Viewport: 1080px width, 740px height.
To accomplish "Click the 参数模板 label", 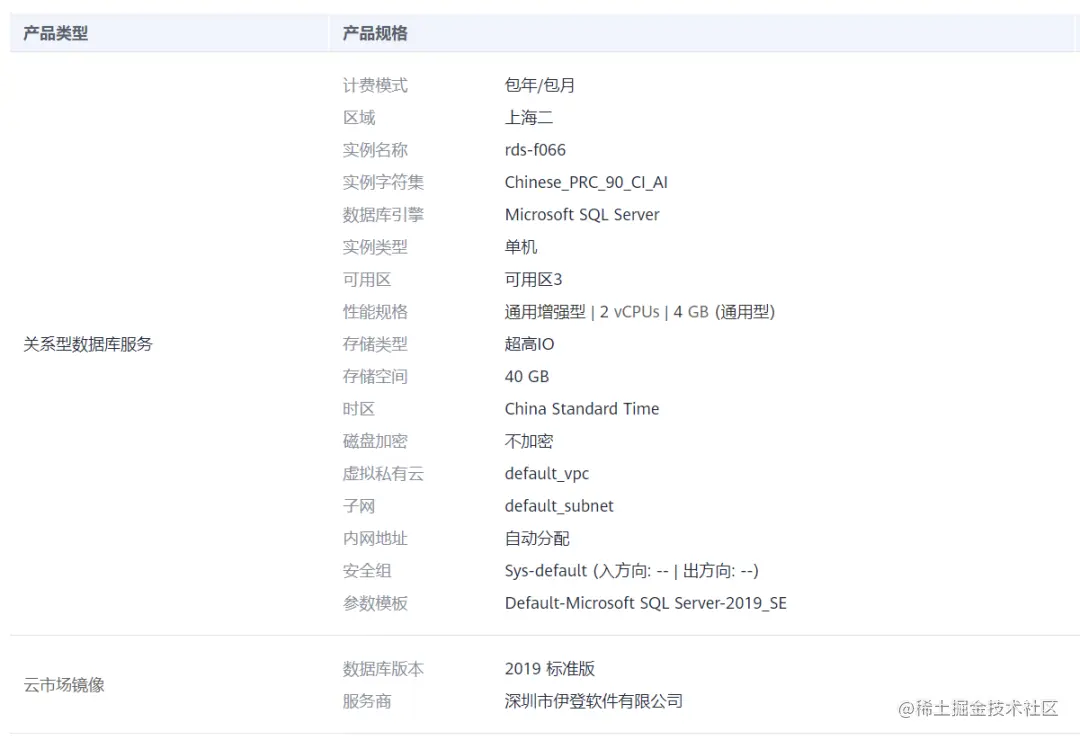I will 375,603.
